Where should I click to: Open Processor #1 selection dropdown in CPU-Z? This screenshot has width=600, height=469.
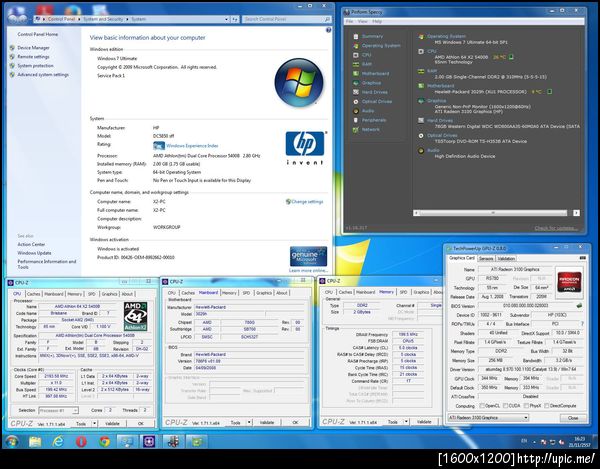(58, 410)
